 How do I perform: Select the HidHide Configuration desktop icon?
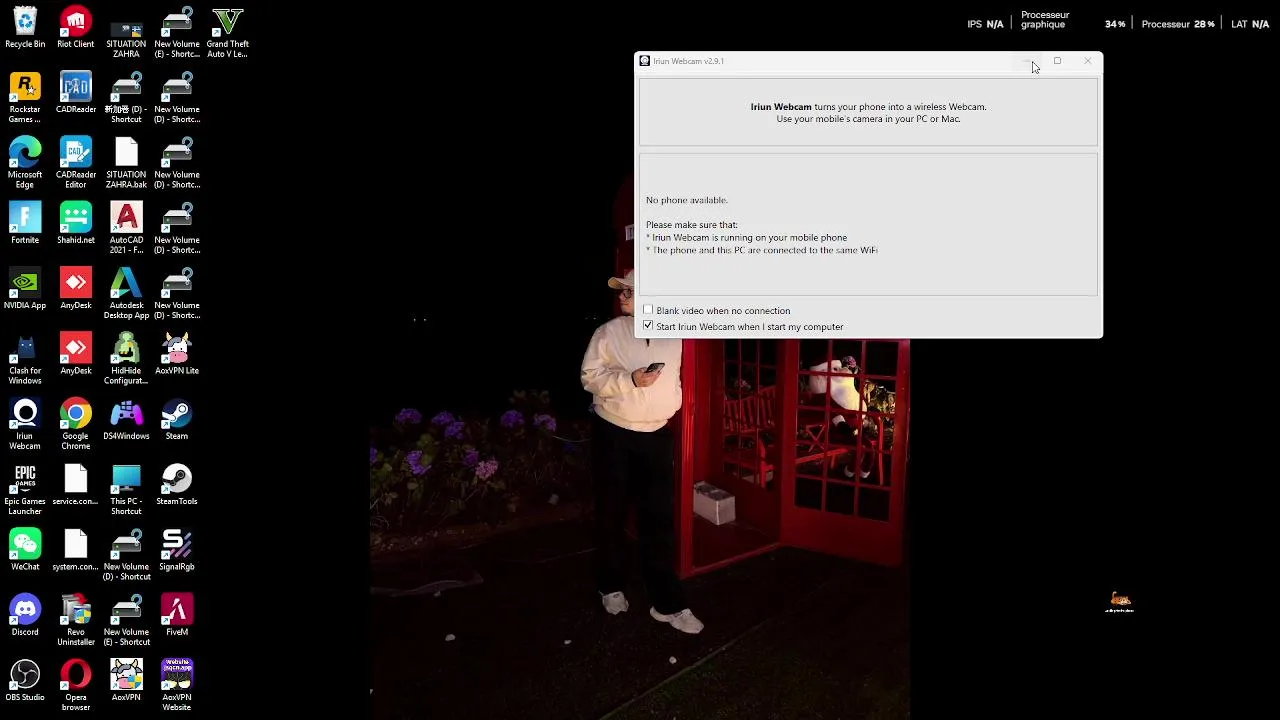click(126, 359)
